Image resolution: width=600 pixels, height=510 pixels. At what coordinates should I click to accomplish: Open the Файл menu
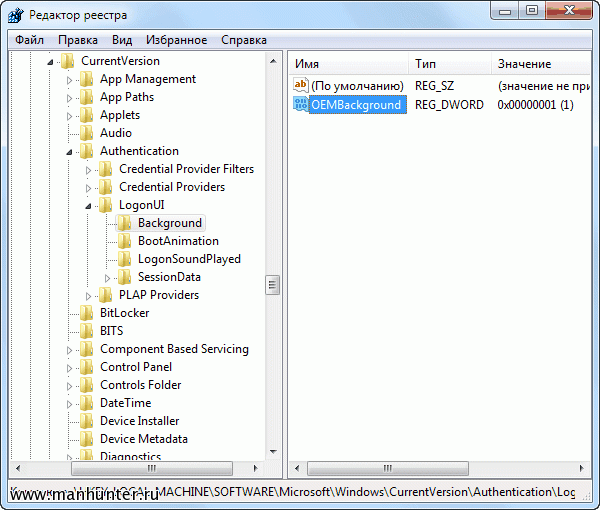point(29,40)
